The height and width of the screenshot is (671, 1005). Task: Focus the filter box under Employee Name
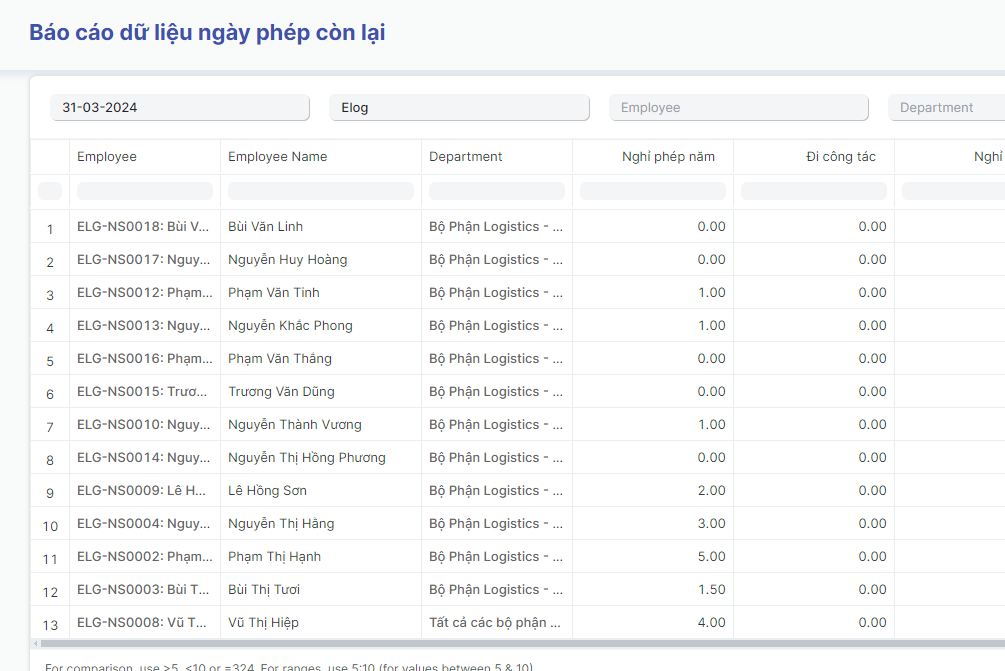pyautogui.click(x=321, y=191)
